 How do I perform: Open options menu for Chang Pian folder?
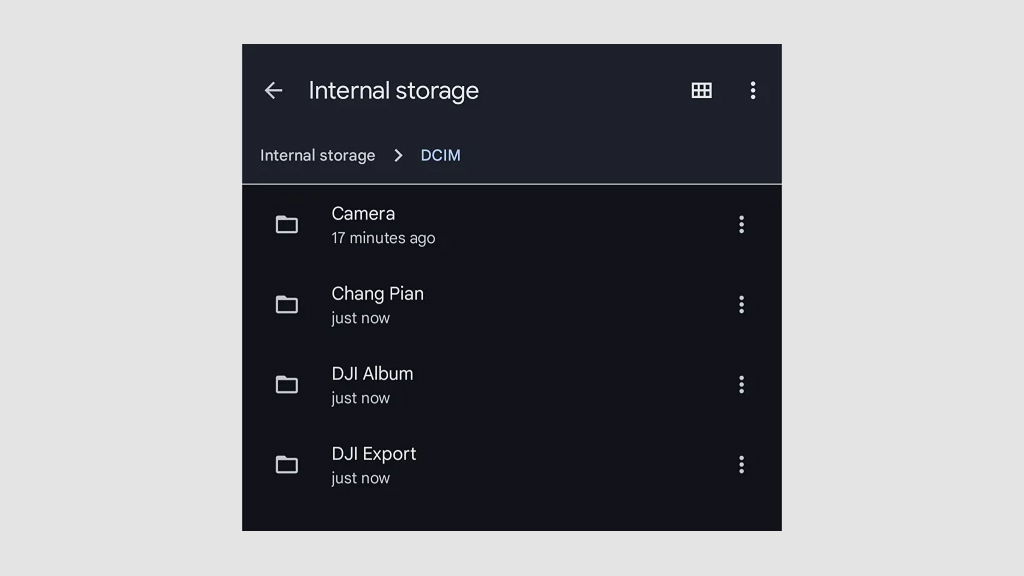(741, 304)
